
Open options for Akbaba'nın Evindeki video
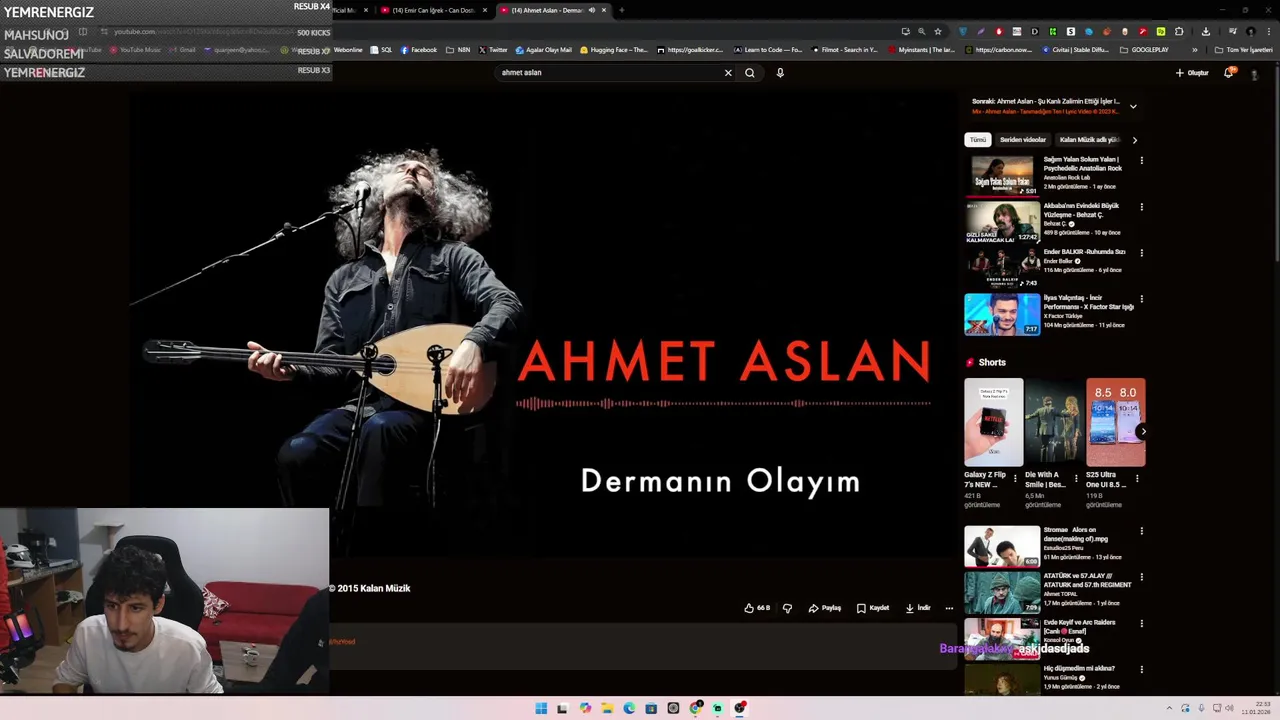[1141, 207]
